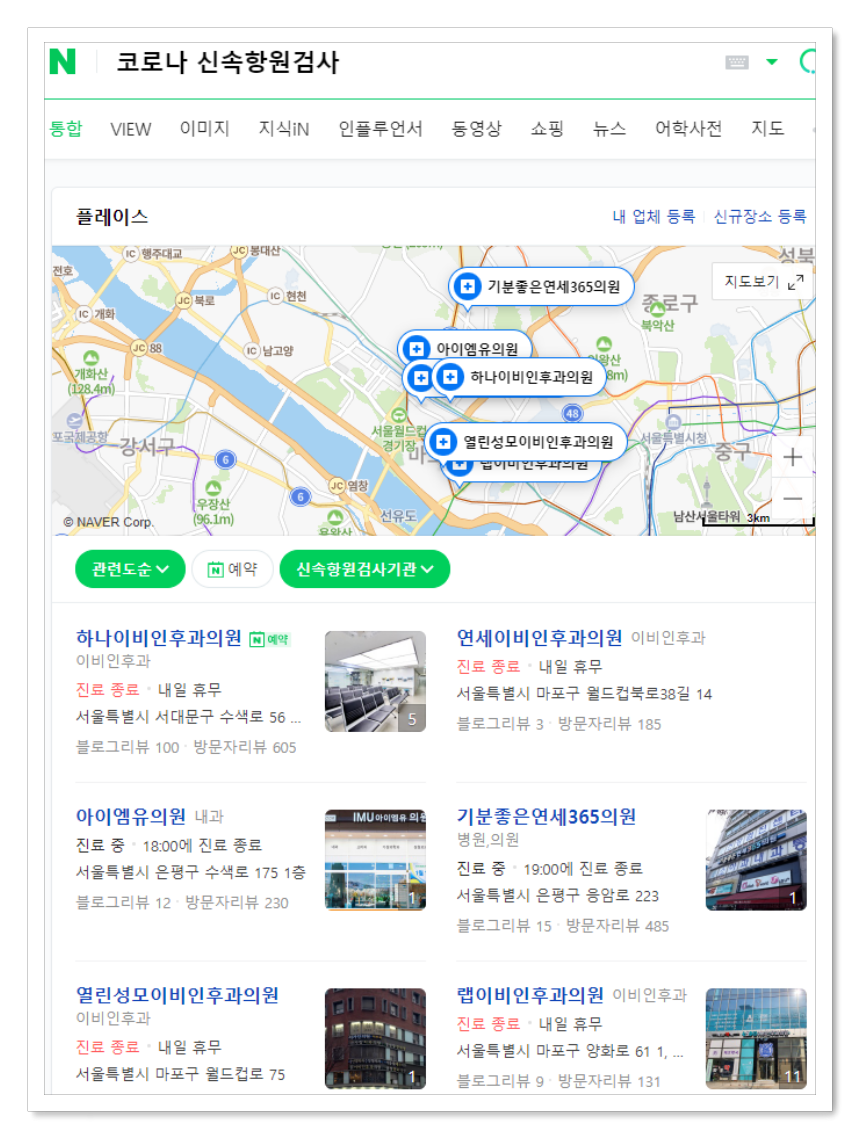Image resolution: width=860 pixels, height=1139 pixels.
Task: Switch to the 지도 tab
Action: [768, 129]
